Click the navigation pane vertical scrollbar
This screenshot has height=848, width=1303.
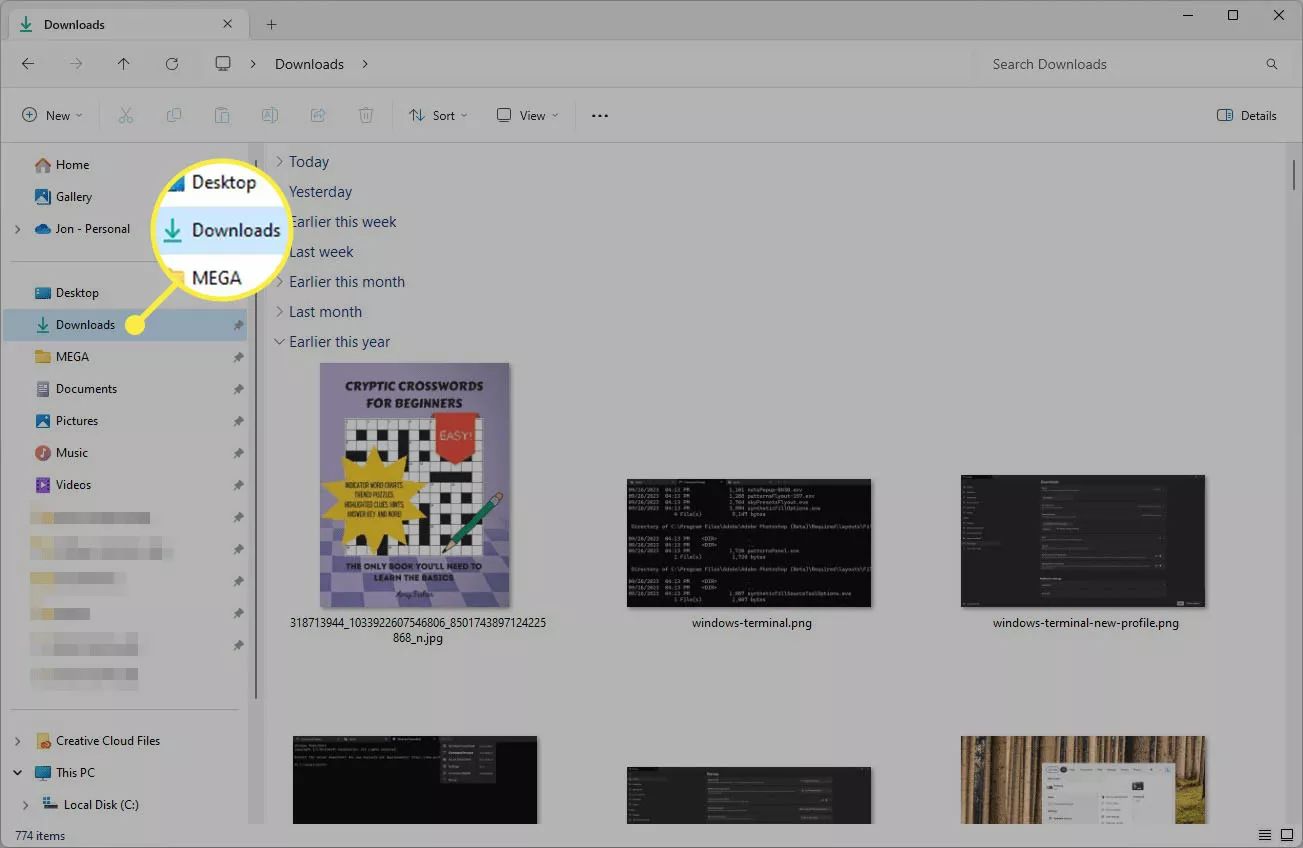[256, 430]
